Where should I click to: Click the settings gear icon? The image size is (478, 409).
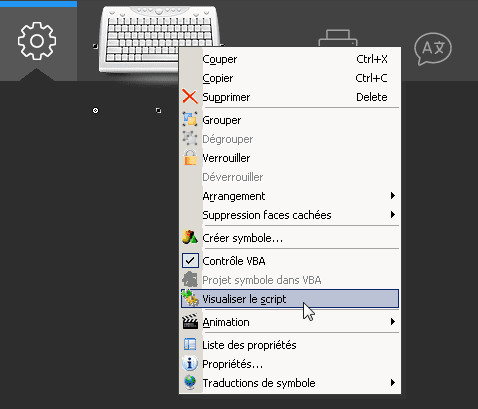point(37,41)
